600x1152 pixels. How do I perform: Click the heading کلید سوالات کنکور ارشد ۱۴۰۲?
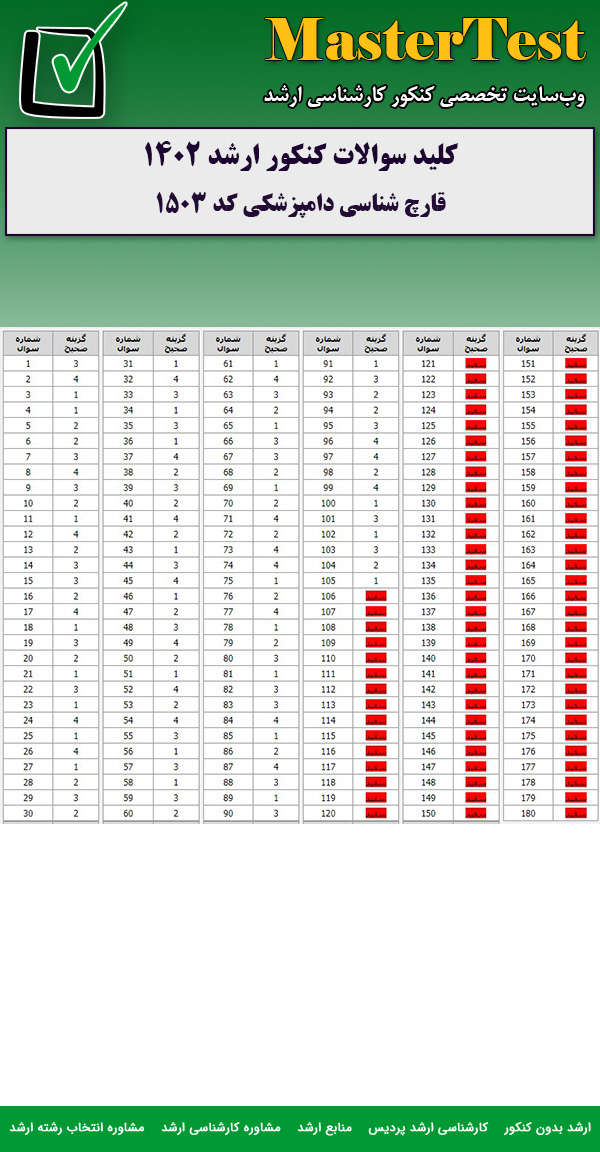point(300,156)
